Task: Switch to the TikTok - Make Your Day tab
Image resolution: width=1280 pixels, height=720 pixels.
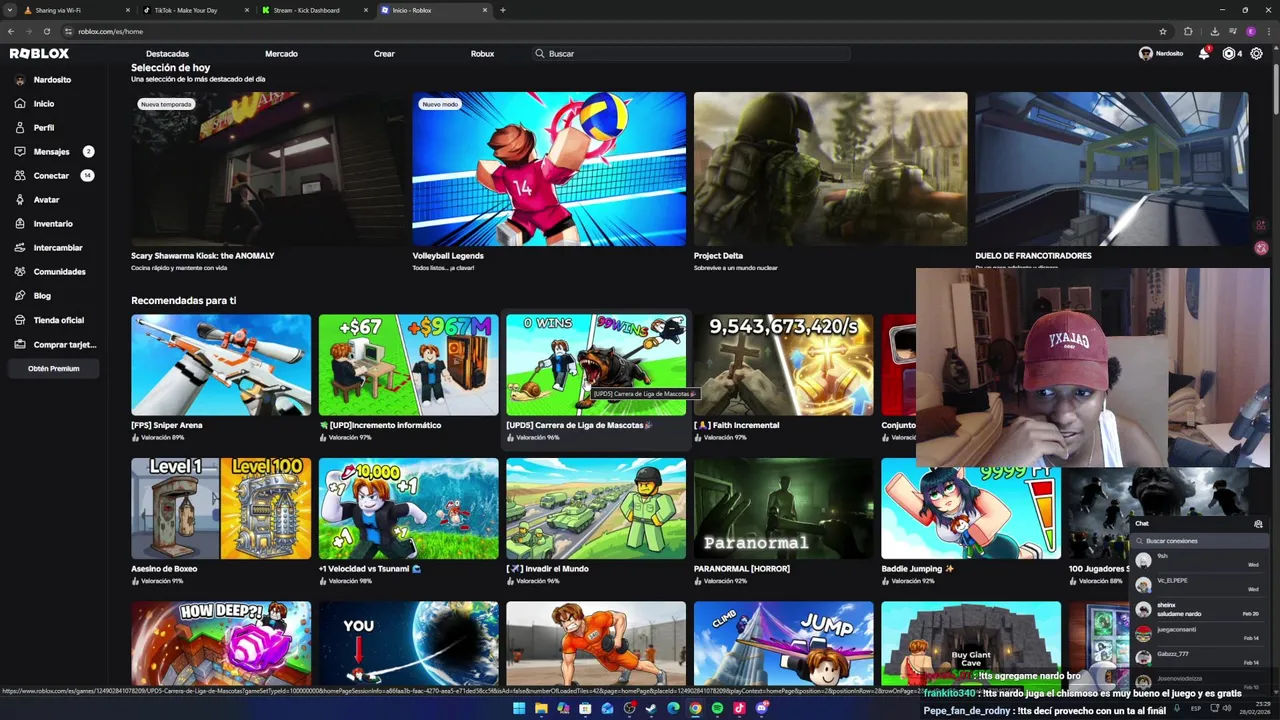Action: (x=195, y=10)
